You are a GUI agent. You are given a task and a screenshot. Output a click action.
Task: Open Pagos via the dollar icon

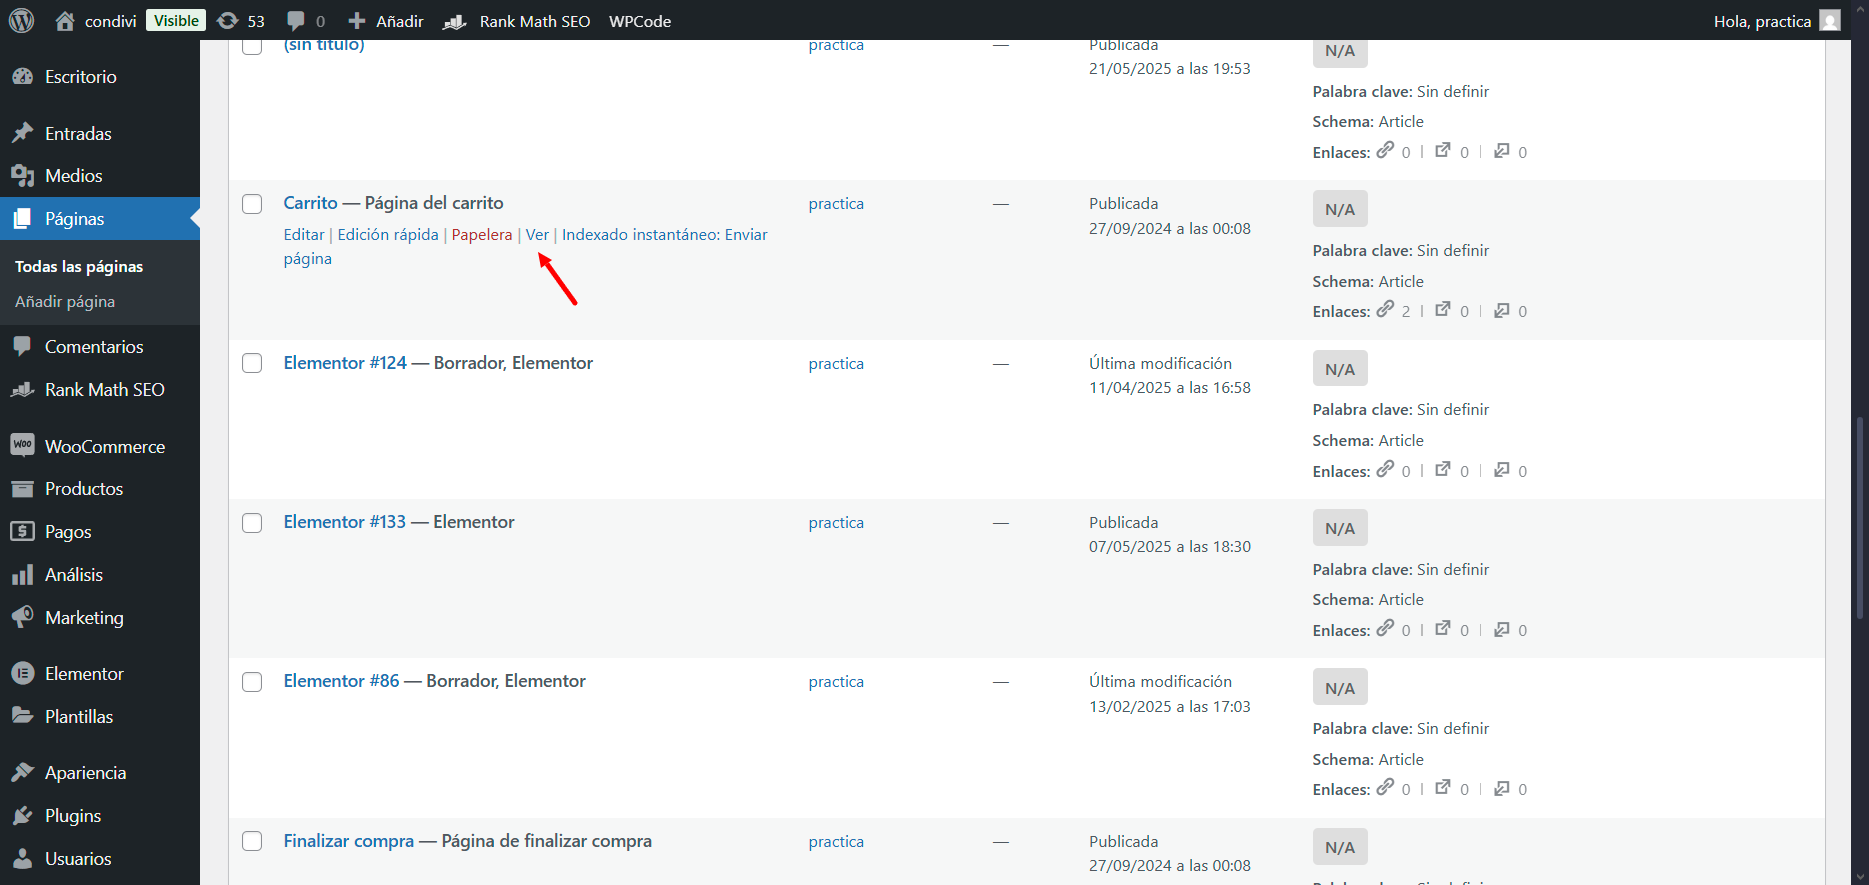(x=22, y=532)
